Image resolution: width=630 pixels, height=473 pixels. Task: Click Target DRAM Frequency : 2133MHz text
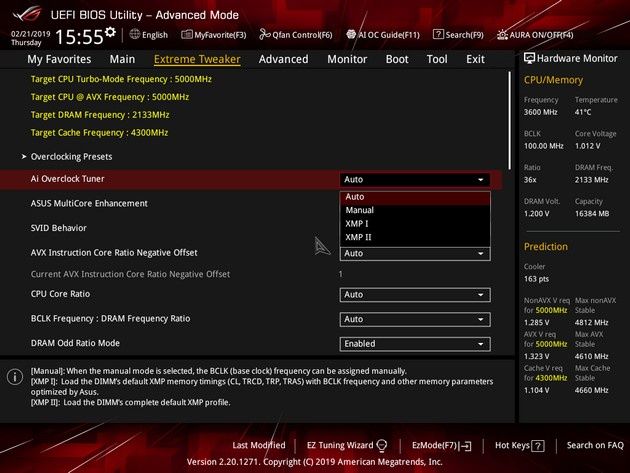tap(100, 115)
